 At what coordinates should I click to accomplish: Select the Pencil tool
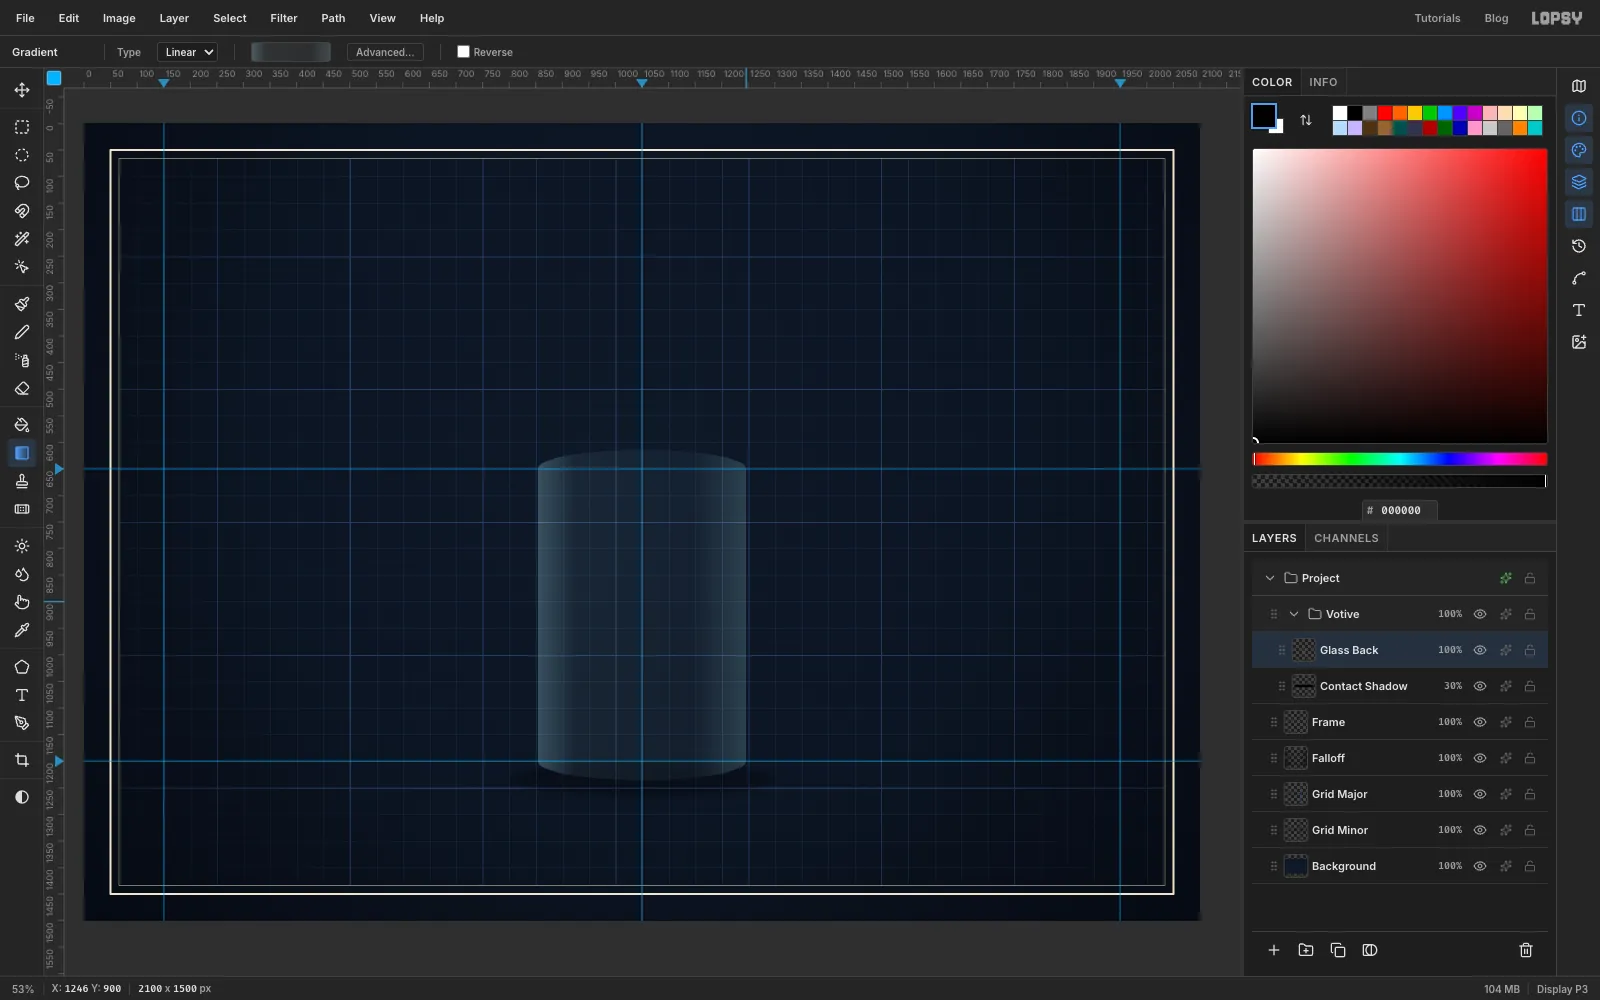pyautogui.click(x=22, y=332)
